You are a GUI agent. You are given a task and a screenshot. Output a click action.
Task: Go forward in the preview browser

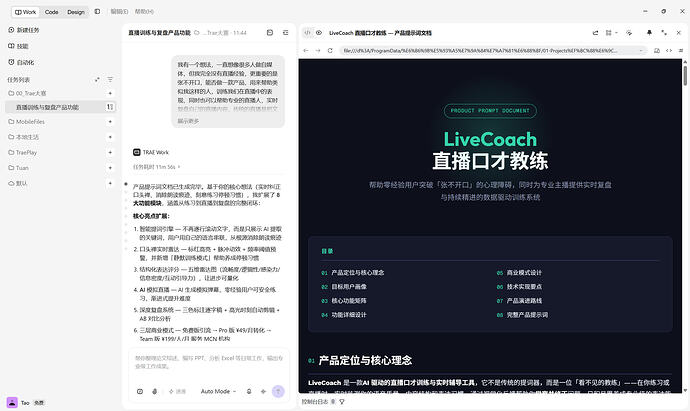[318, 51]
